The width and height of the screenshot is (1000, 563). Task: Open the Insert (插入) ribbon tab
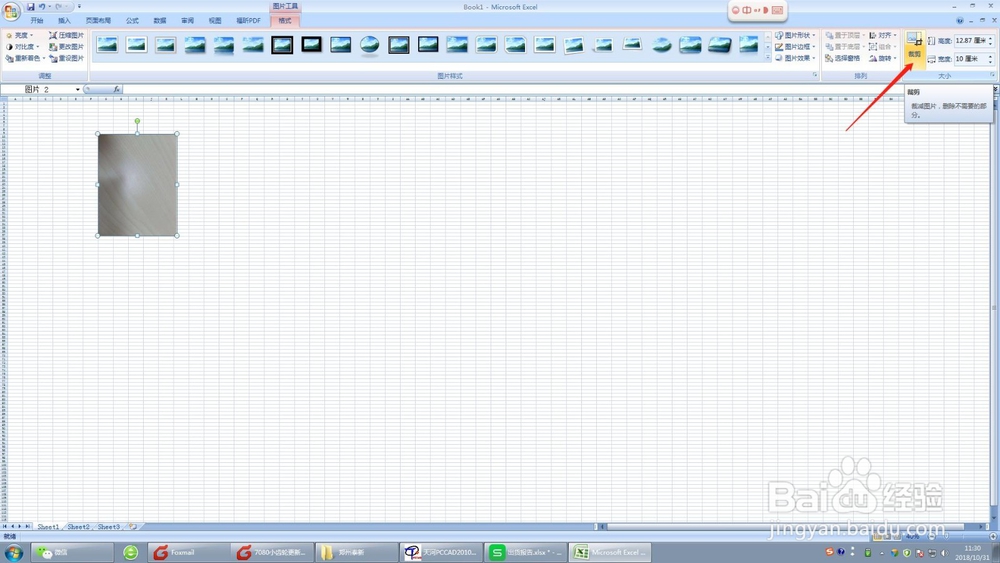click(64, 20)
